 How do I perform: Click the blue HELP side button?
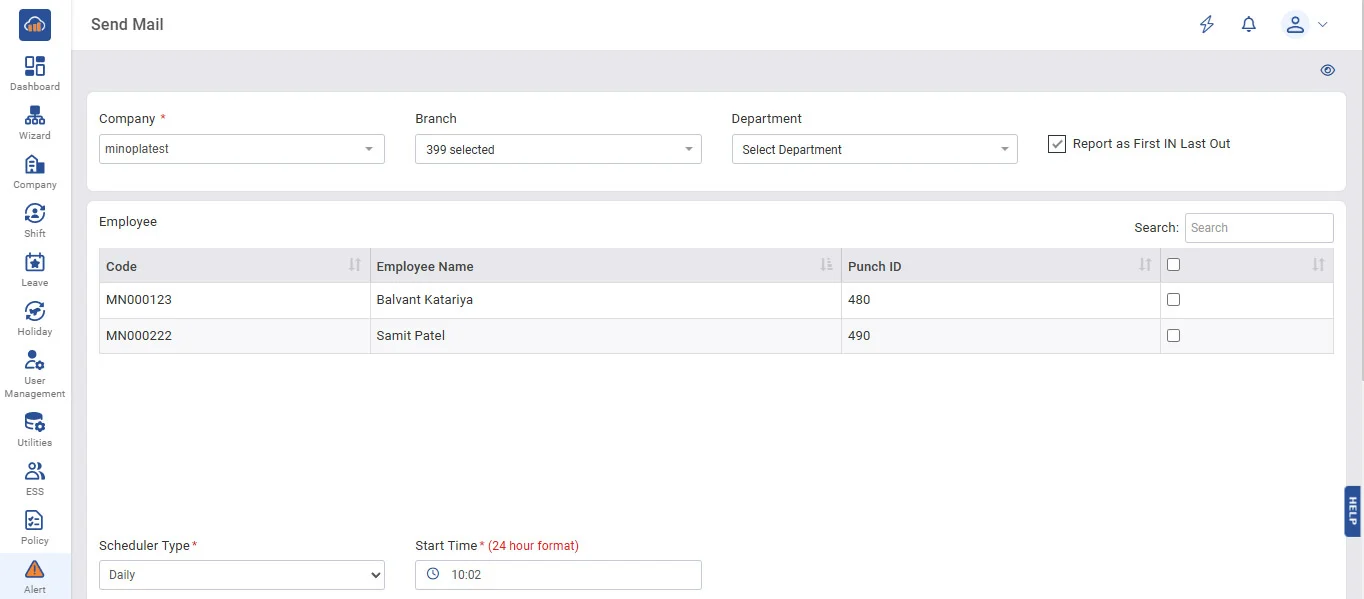(1352, 511)
